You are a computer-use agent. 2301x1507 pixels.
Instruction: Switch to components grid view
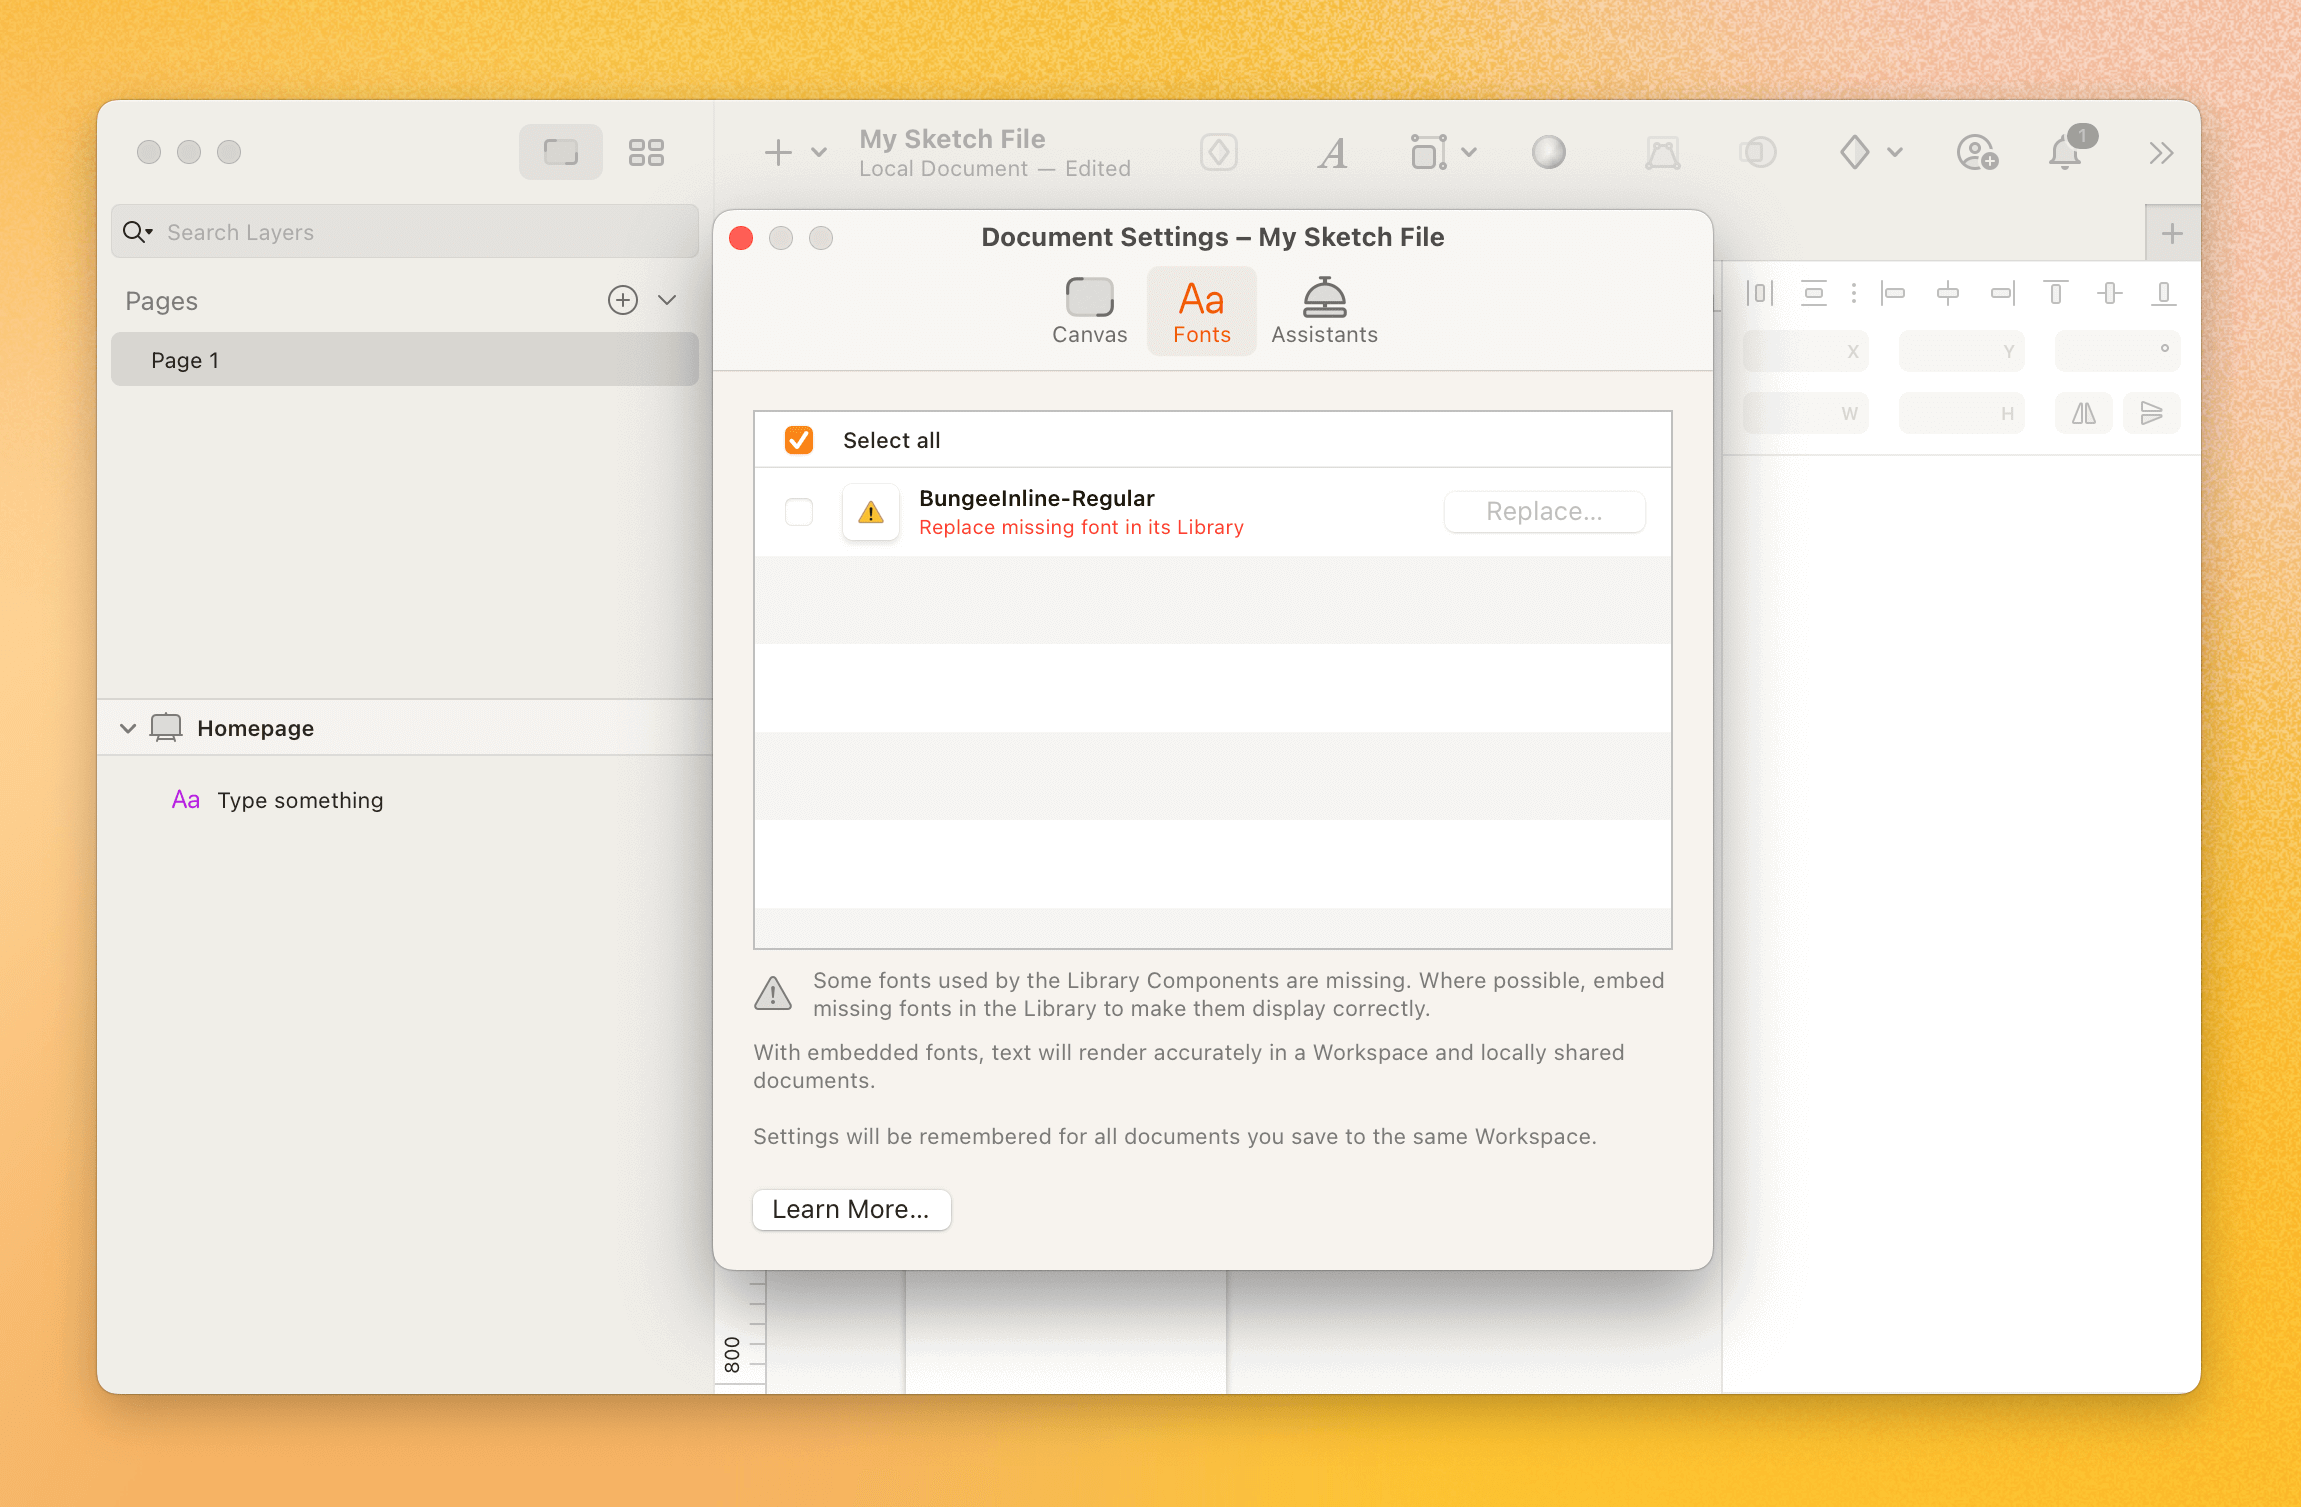pos(646,152)
